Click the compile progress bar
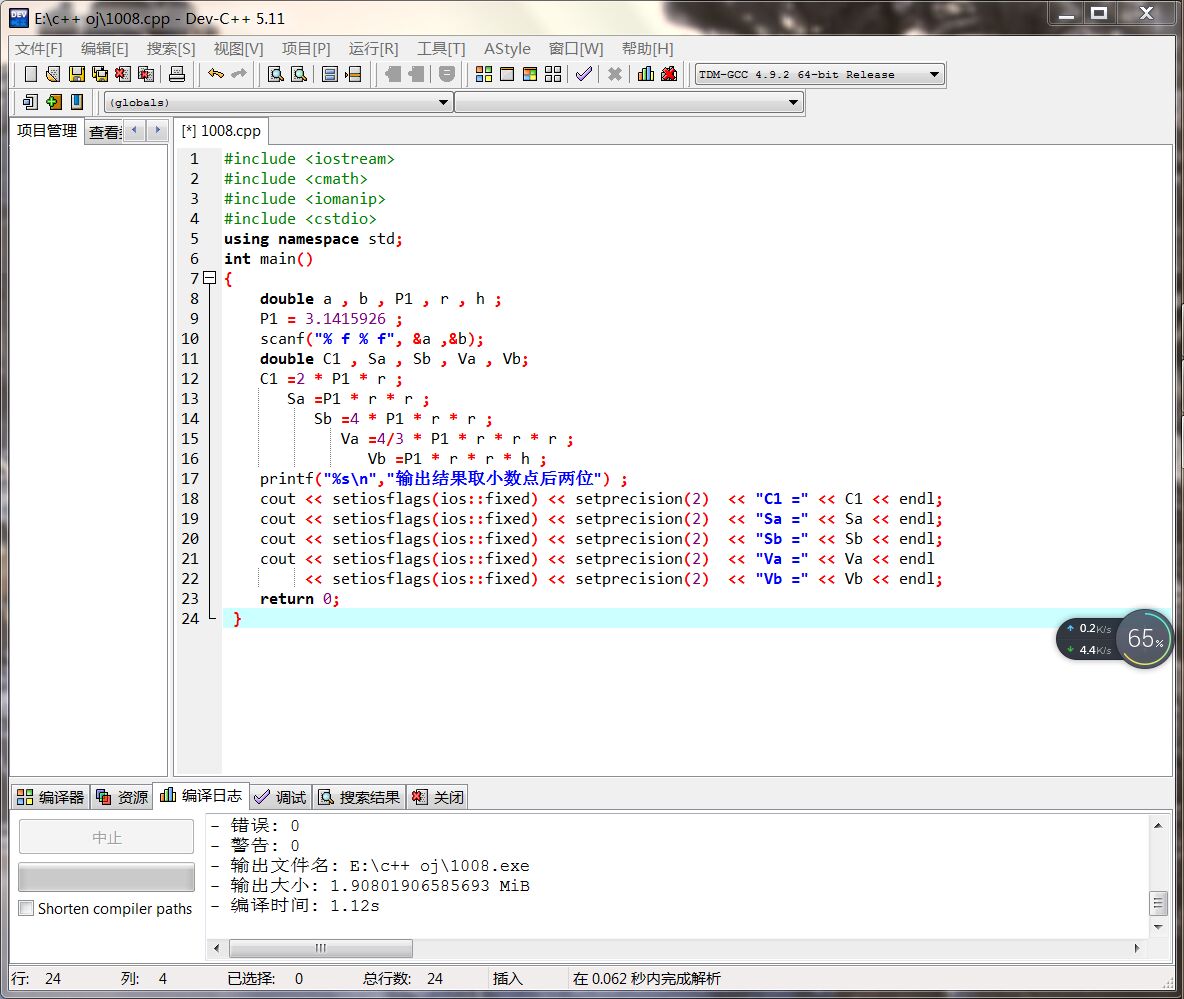 point(106,877)
